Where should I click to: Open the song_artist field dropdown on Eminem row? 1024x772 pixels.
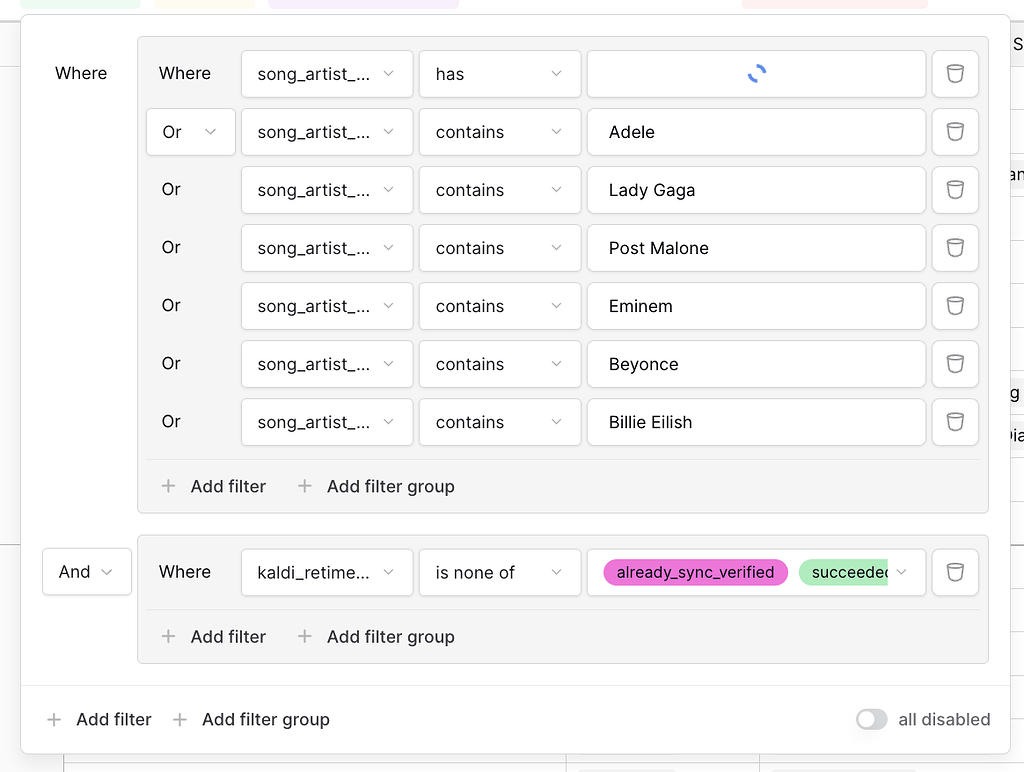click(x=326, y=306)
